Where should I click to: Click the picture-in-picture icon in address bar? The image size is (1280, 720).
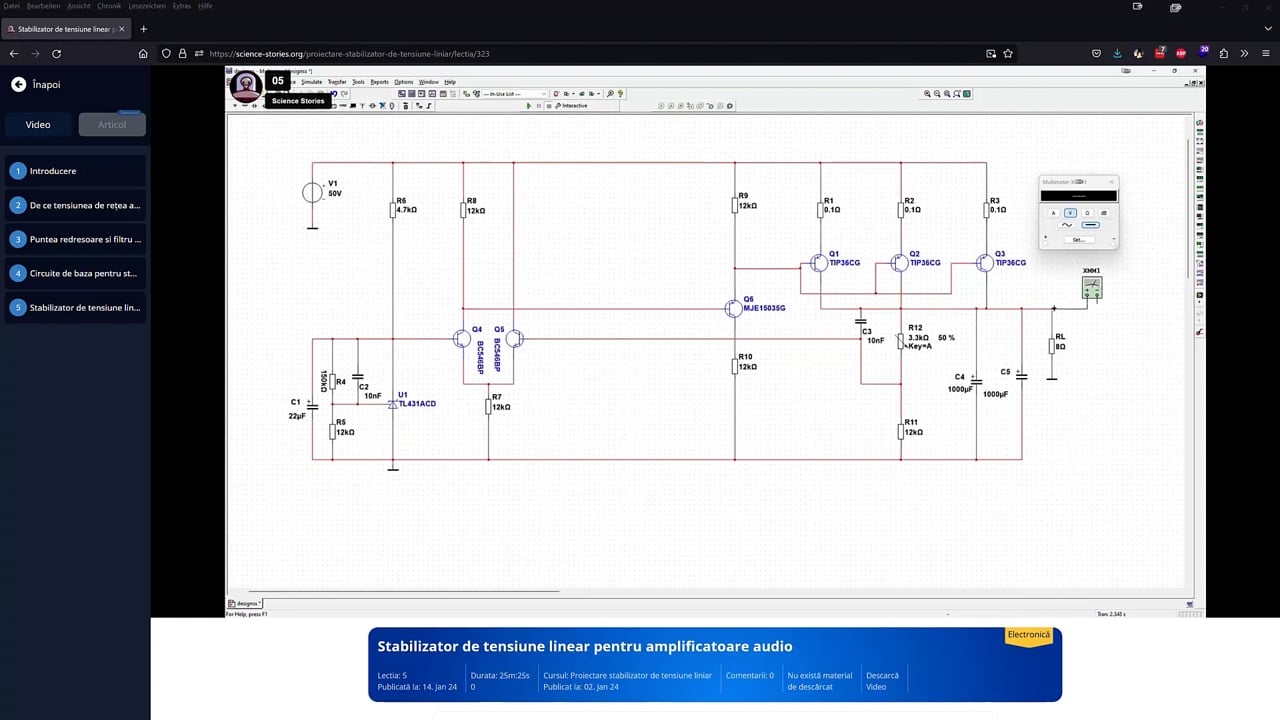click(991, 54)
